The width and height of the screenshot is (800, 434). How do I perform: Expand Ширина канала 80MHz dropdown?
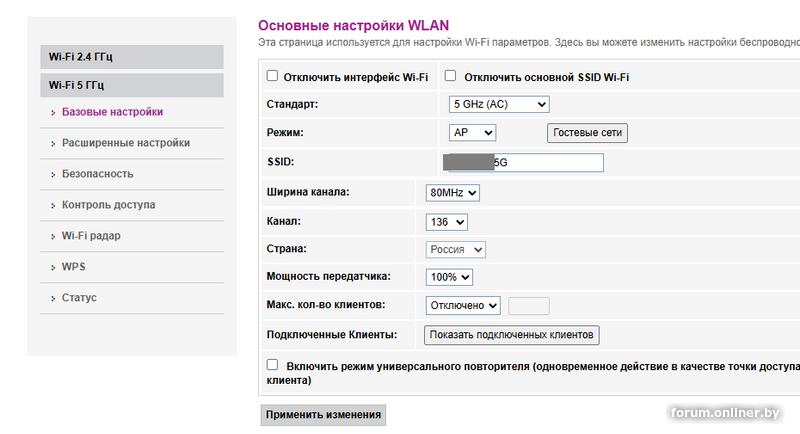click(453, 192)
